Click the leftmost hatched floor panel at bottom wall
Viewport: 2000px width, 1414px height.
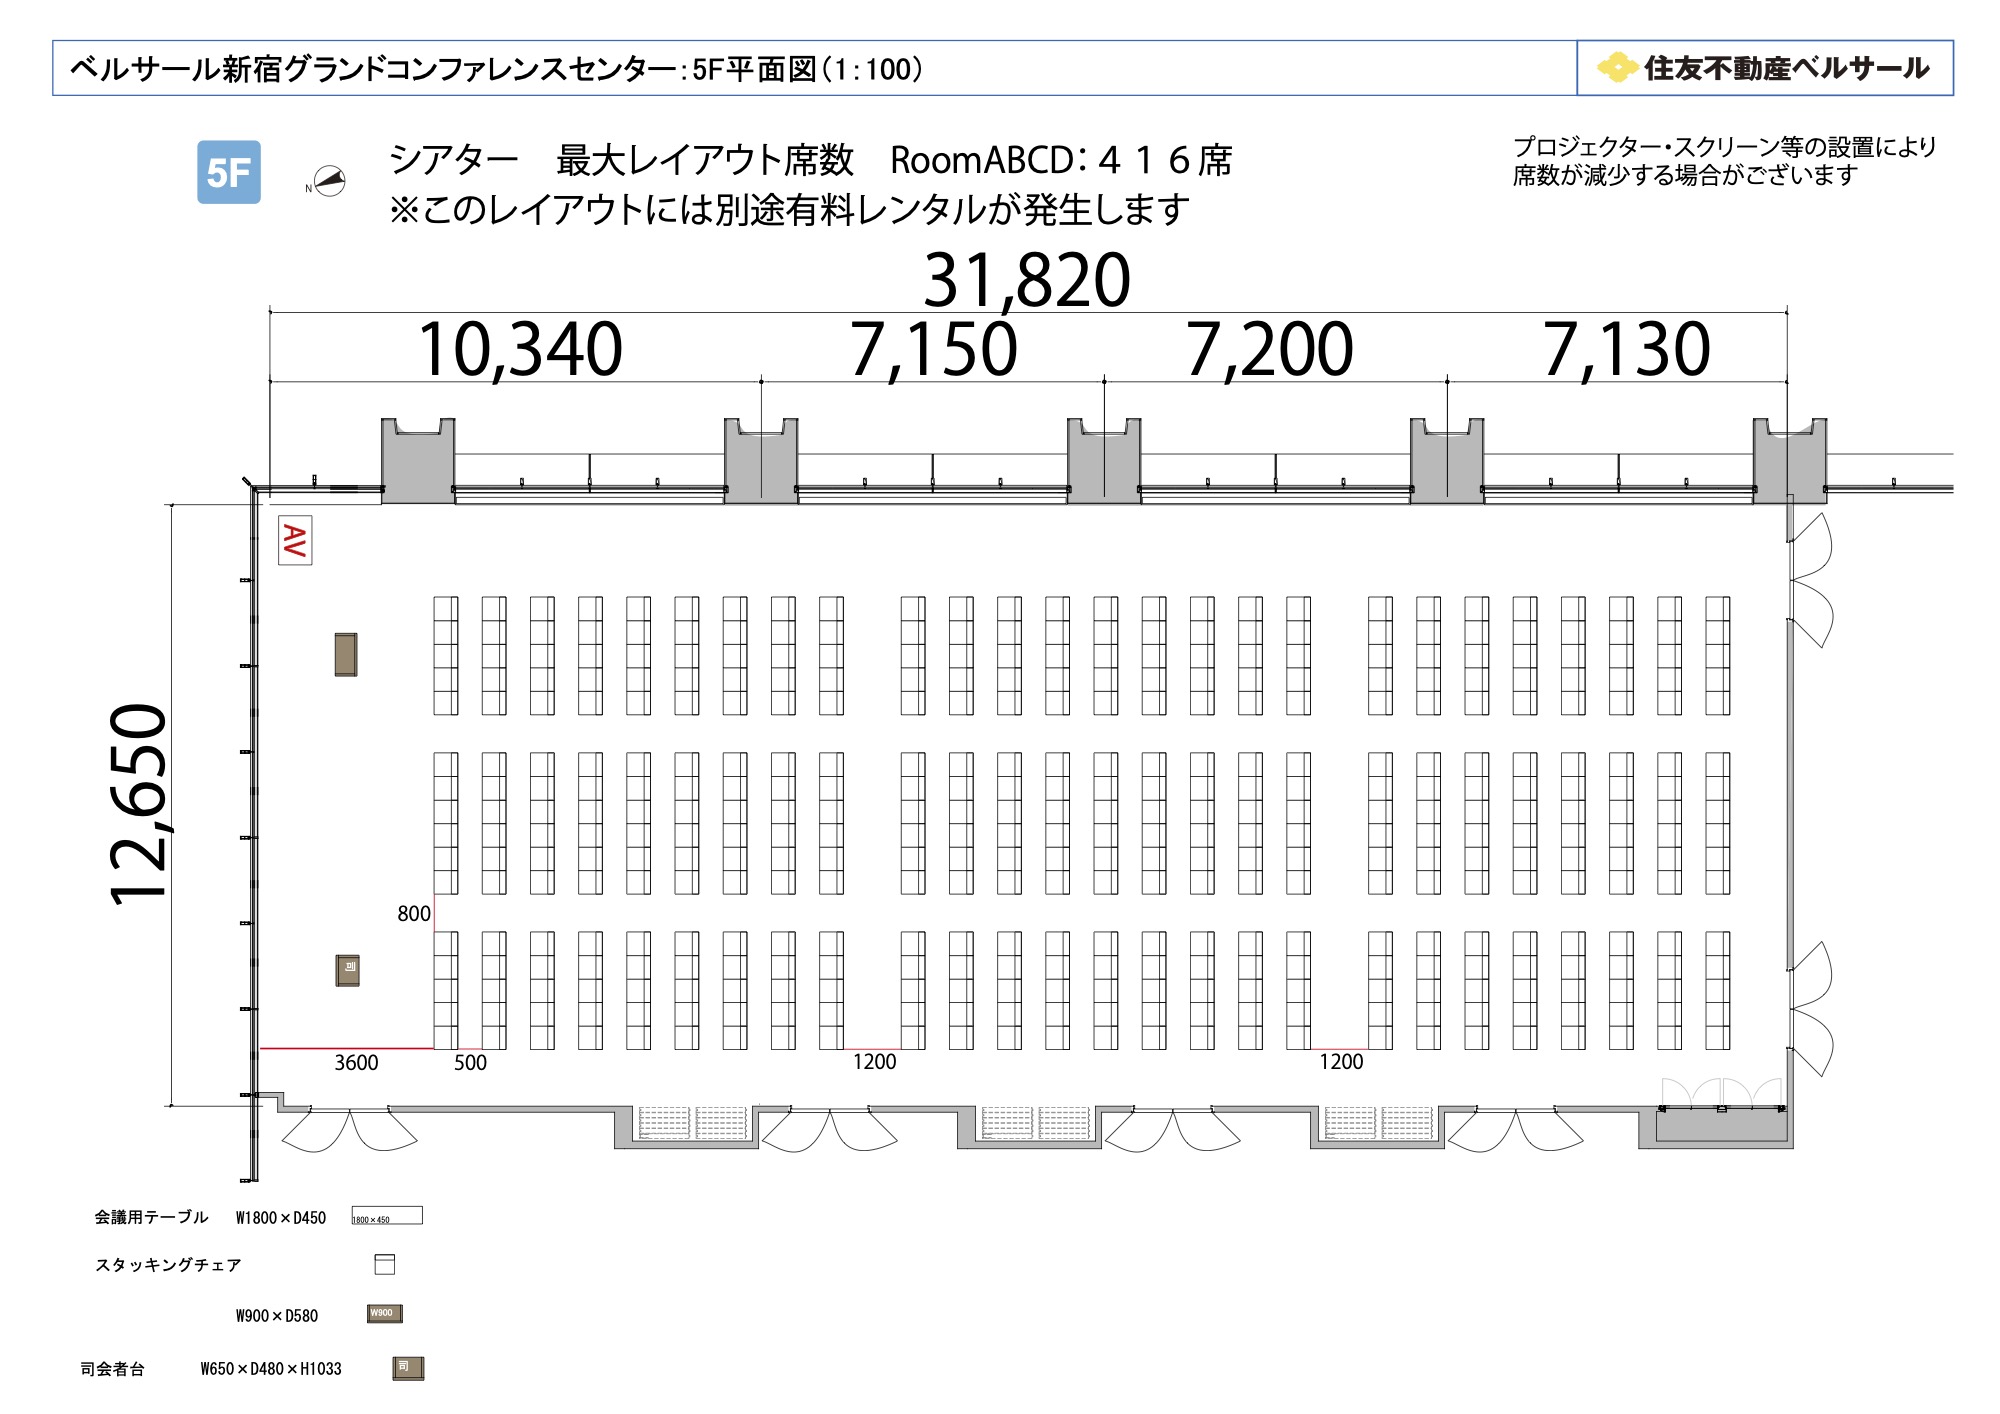(x=664, y=1123)
